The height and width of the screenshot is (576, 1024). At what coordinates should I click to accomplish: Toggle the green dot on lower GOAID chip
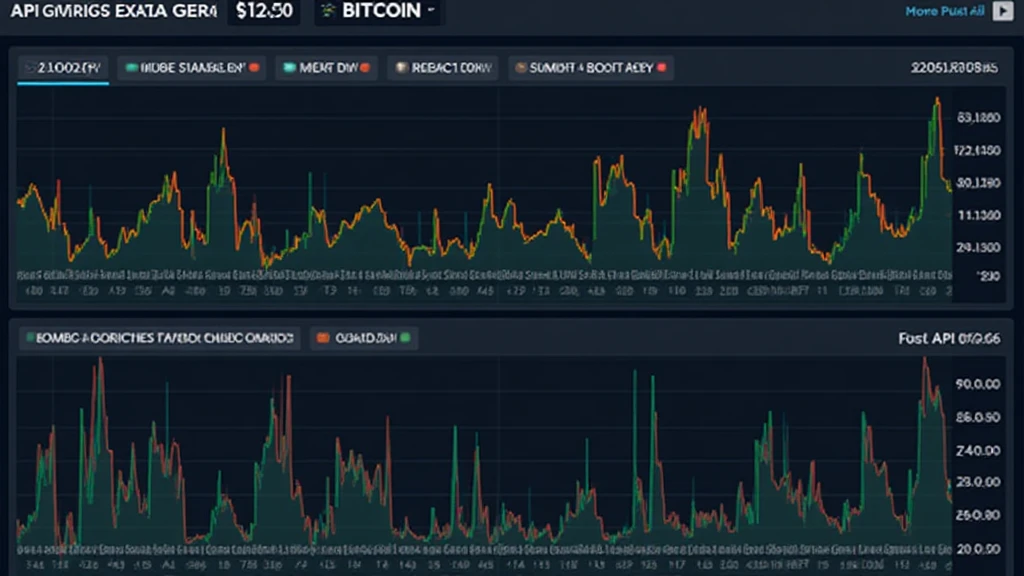point(405,338)
